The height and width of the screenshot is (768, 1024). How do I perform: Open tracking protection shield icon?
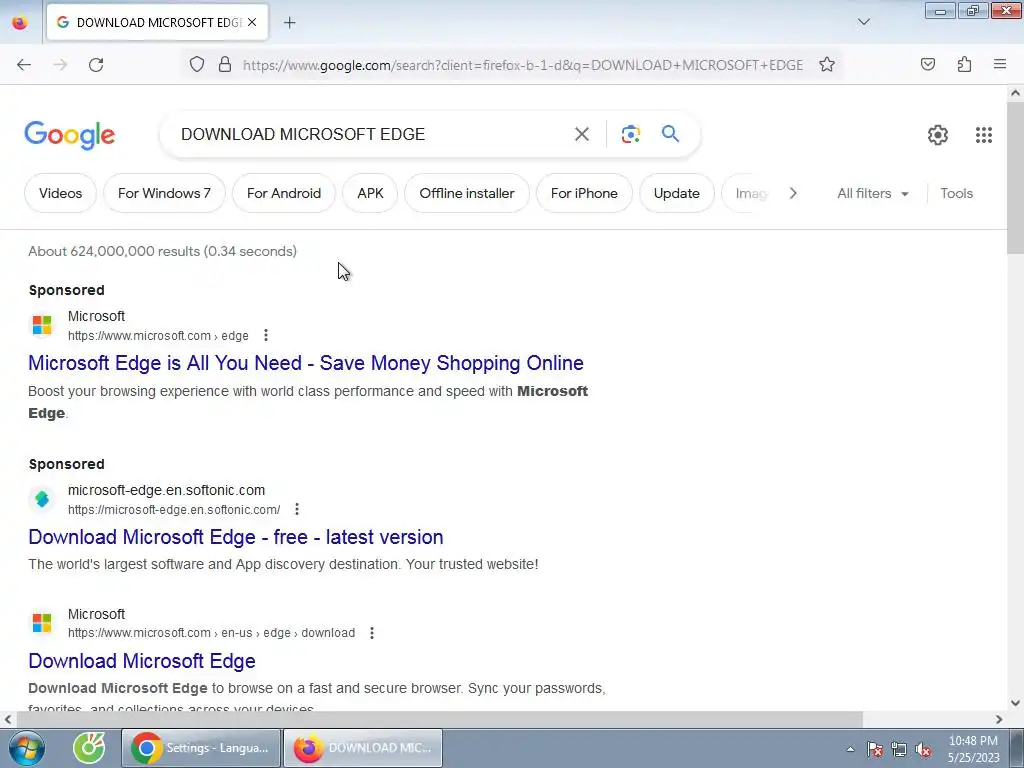point(197,65)
